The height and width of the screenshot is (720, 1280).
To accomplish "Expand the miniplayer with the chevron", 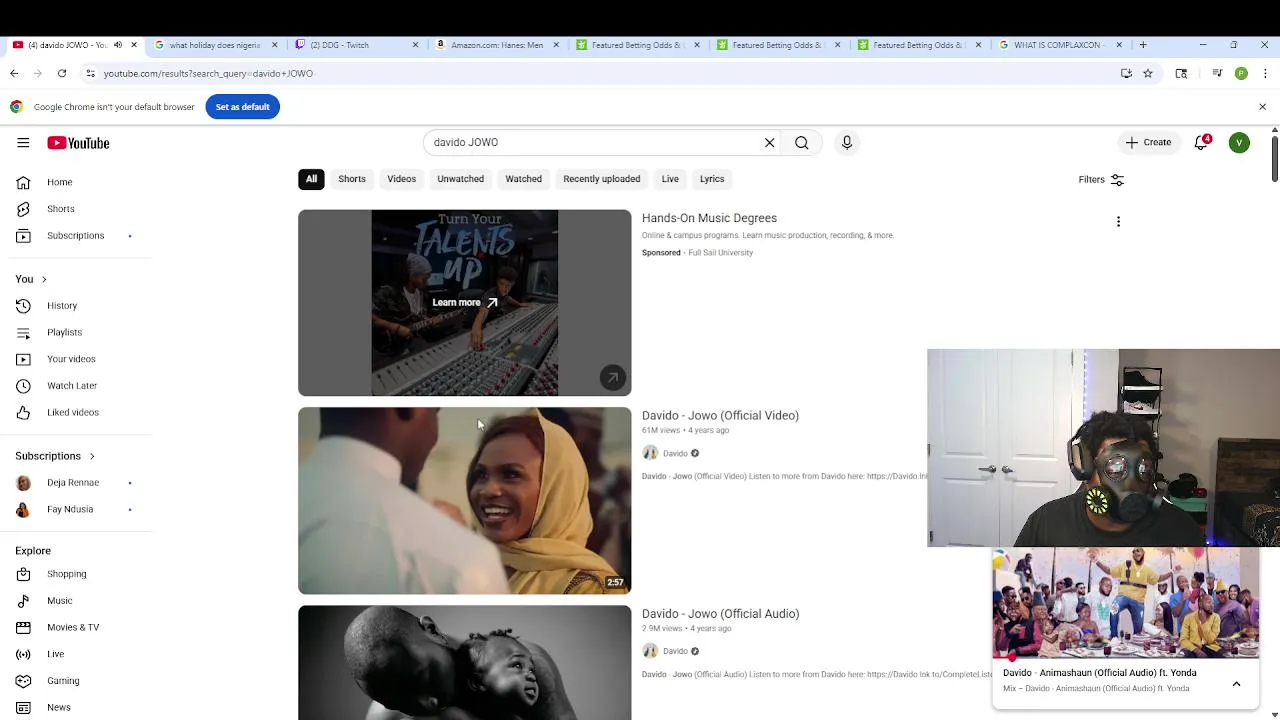I will (x=1236, y=685).
